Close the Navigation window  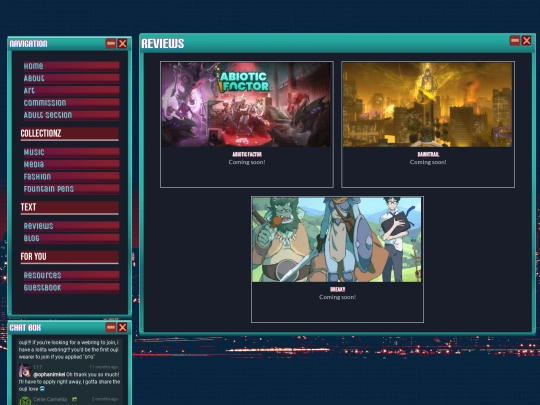click(x=123, y=43)
